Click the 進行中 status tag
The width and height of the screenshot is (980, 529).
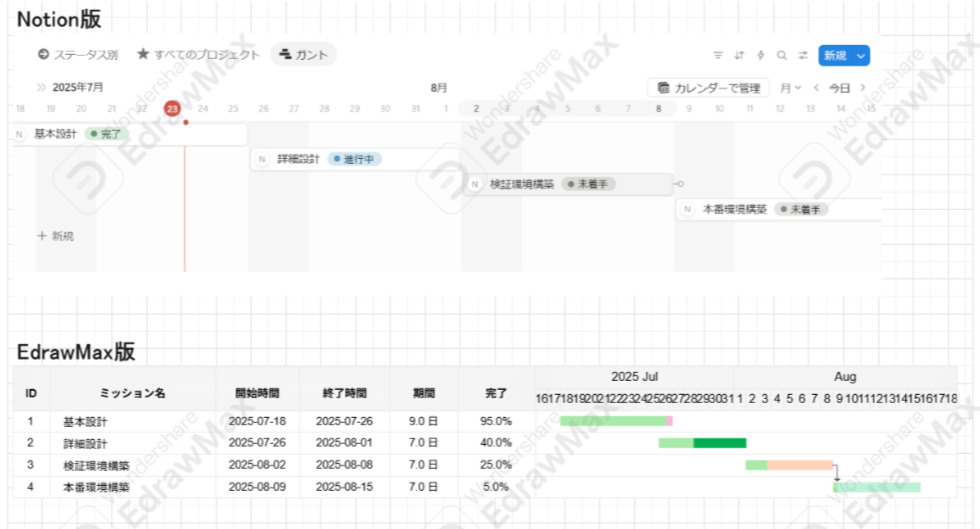point(354,159)
